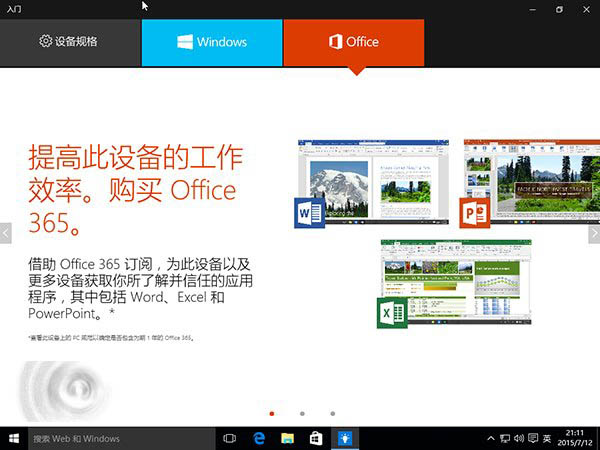Jump to the second carousel page dot

point(302,414)
